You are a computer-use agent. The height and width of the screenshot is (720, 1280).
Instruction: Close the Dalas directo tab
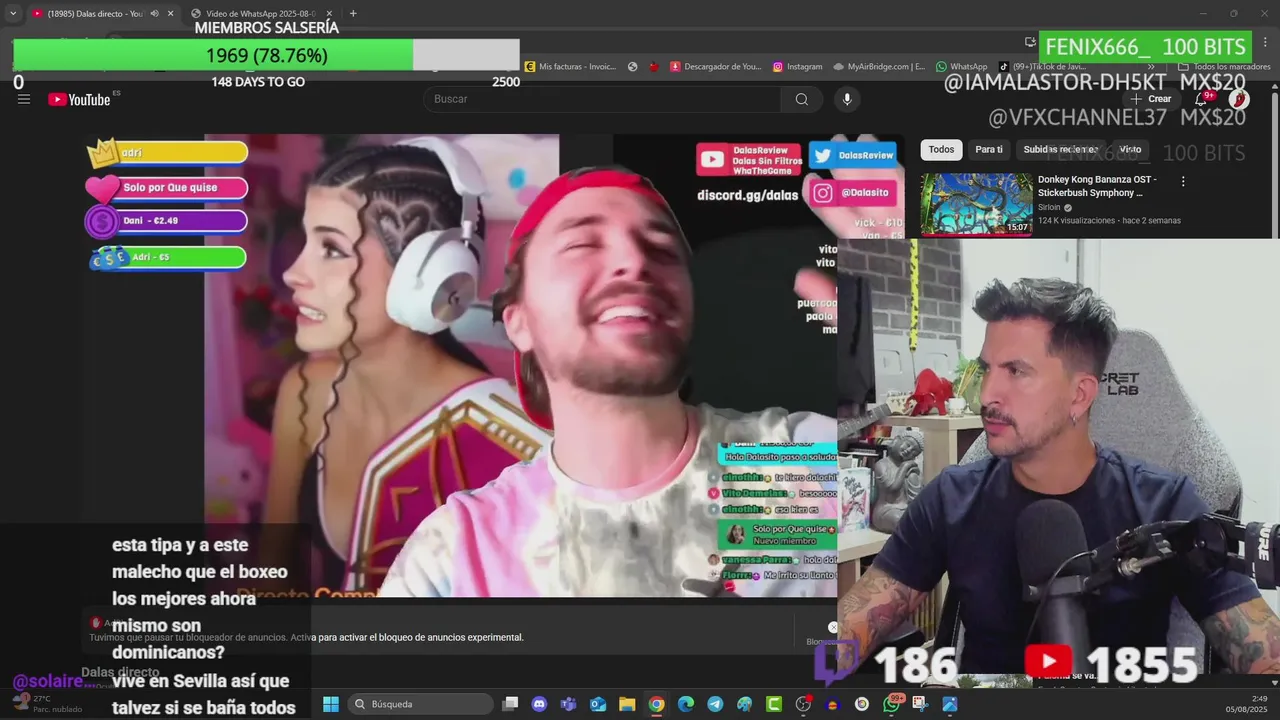click(170, 14)
